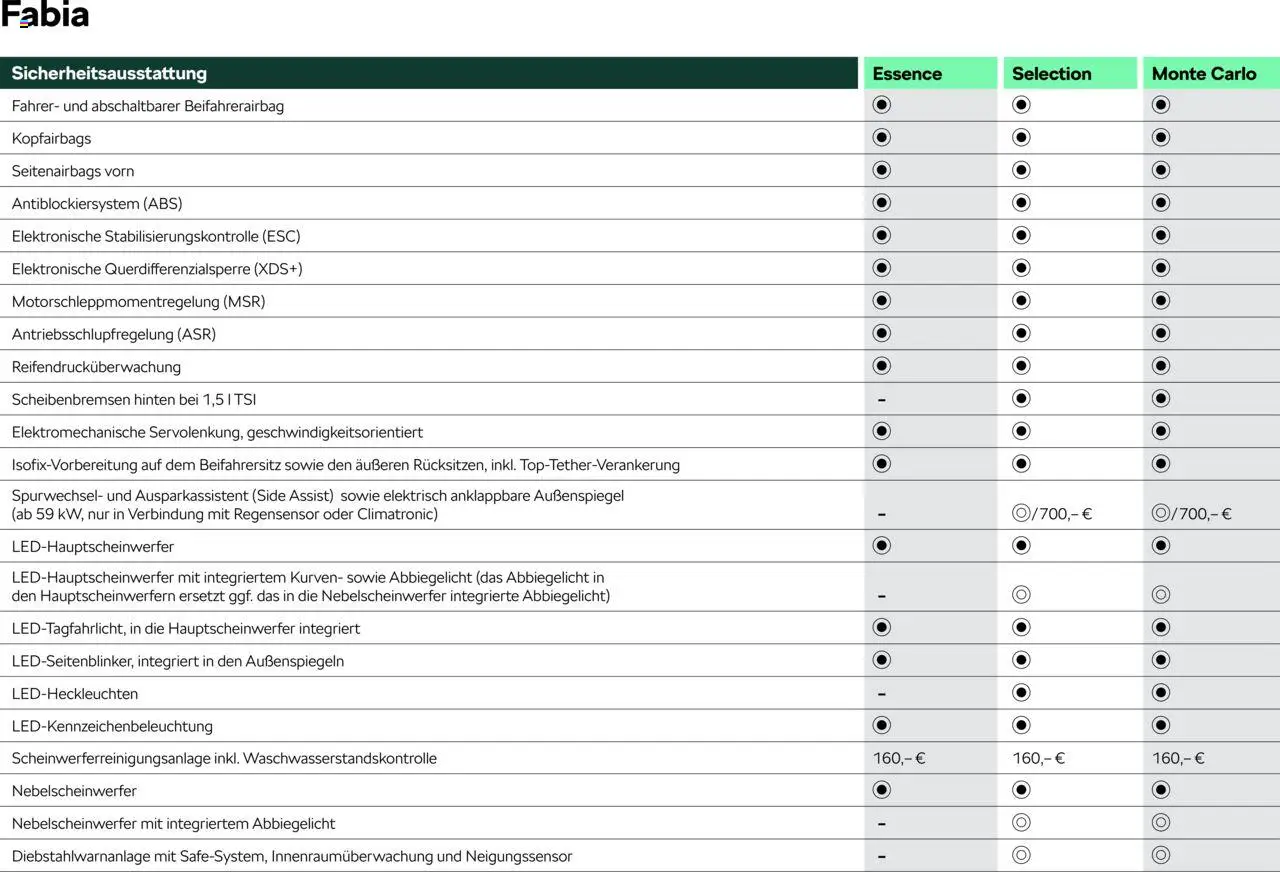The height and width of the screenshot is (872, 1280).
Task: Click Monte Carlo icon for Antiblockiersystem (ABS)
Action: click(1160, 203)
